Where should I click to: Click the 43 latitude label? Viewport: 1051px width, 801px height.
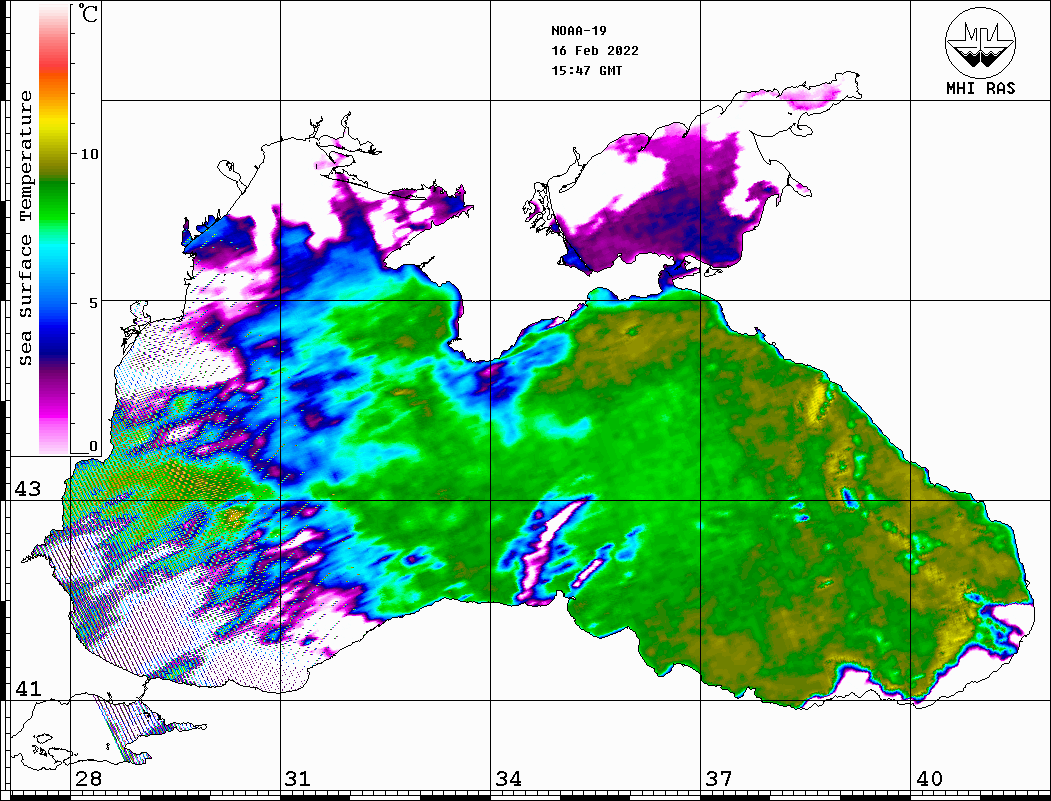(27, 489)
